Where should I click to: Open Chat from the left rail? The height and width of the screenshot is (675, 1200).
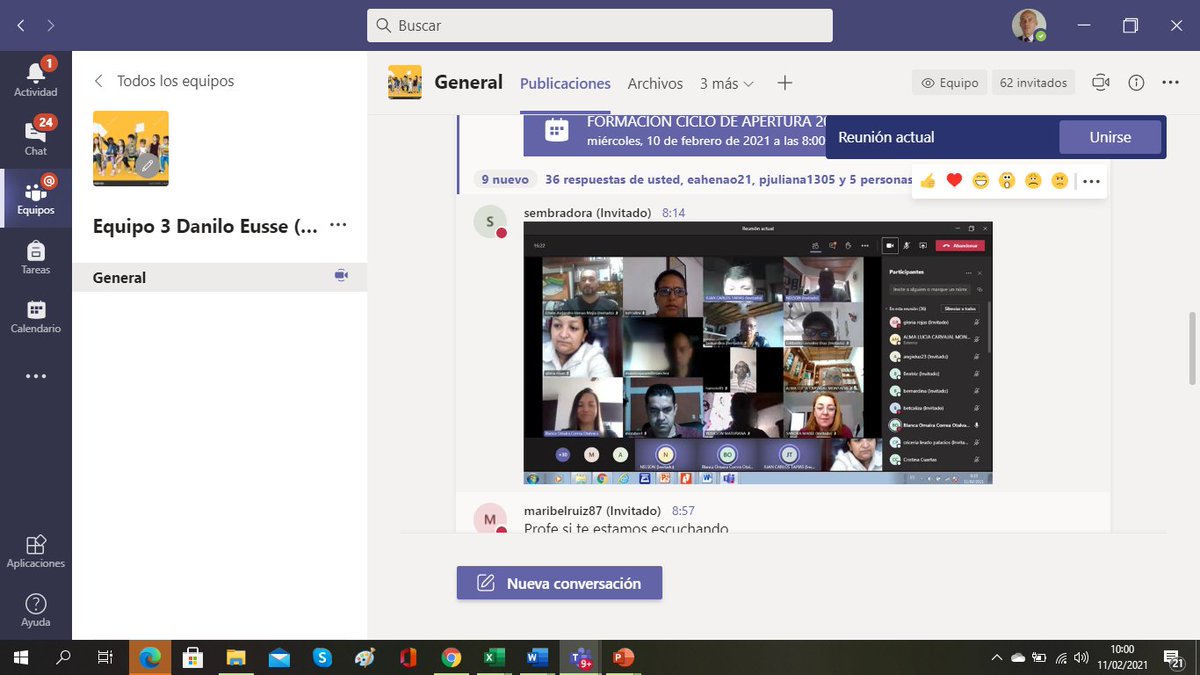[36, 136]
